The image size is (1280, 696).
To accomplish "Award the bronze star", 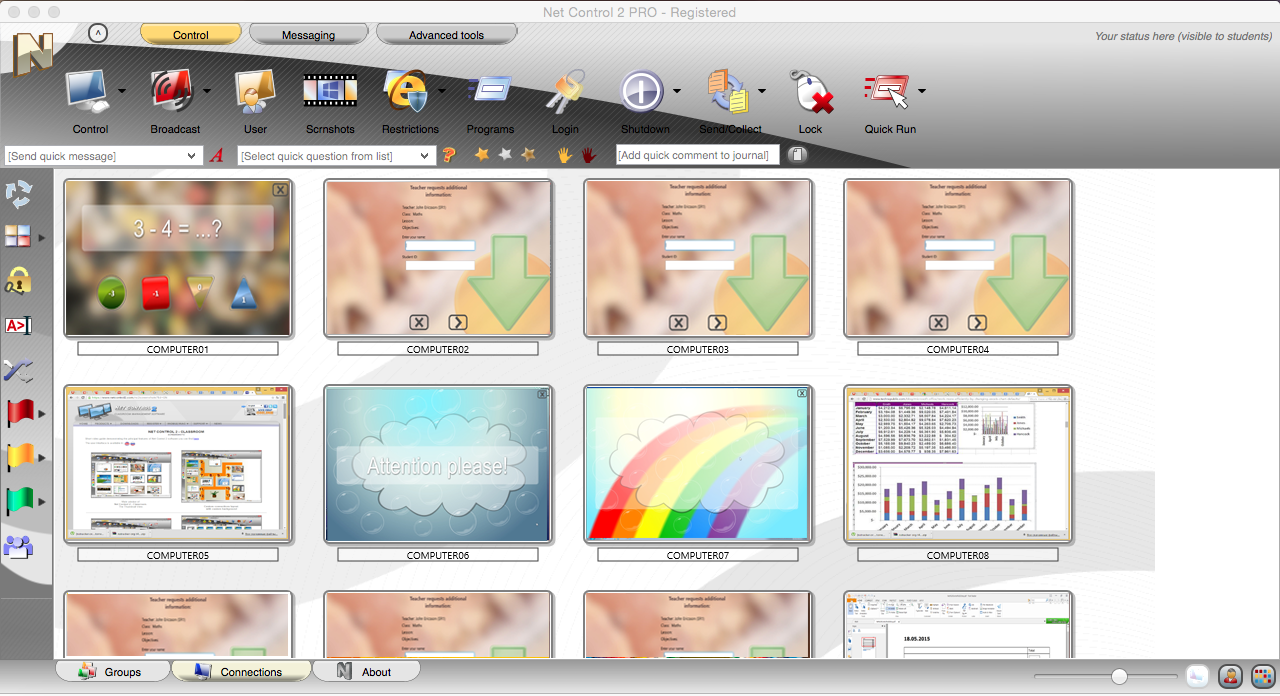I will [x=528, y=155].
